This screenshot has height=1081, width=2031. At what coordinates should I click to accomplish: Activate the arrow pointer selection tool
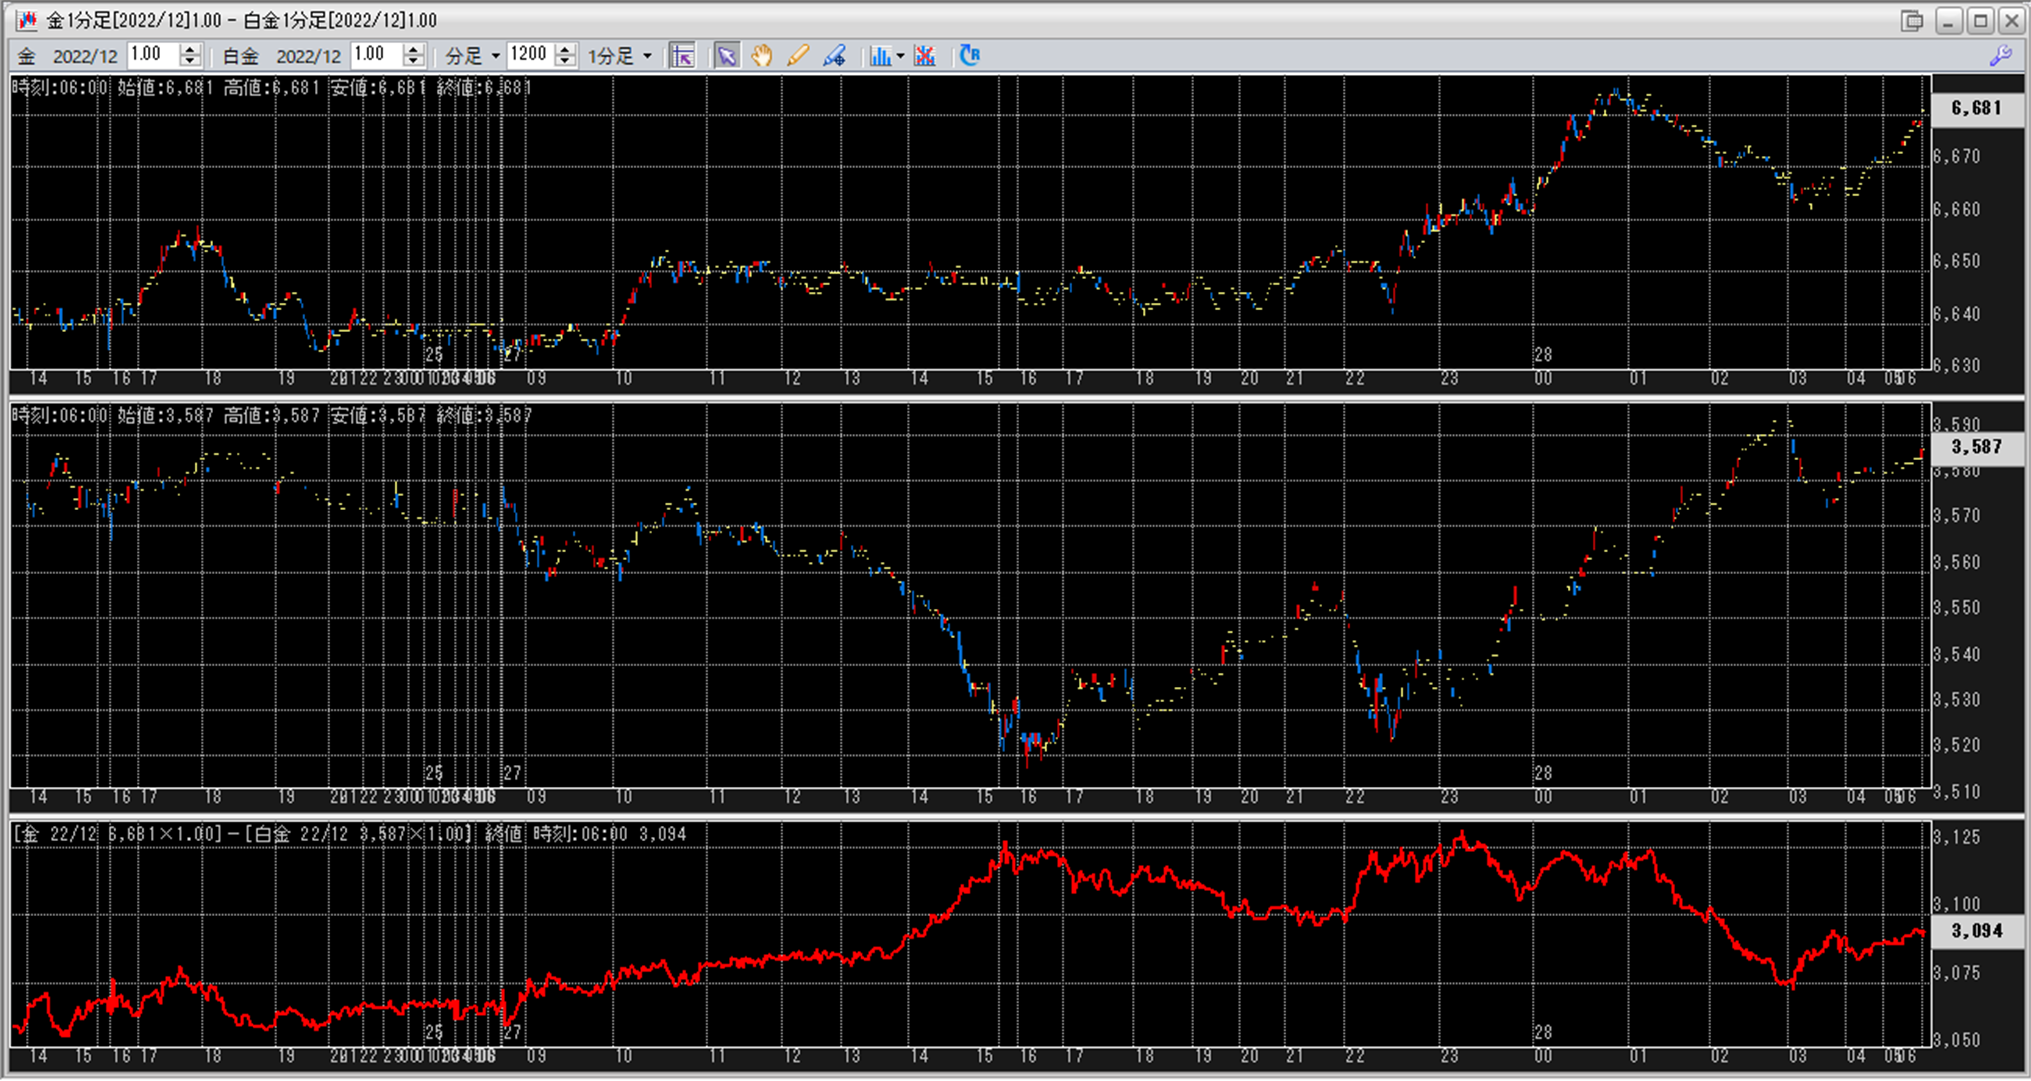[x=726, y=56]
